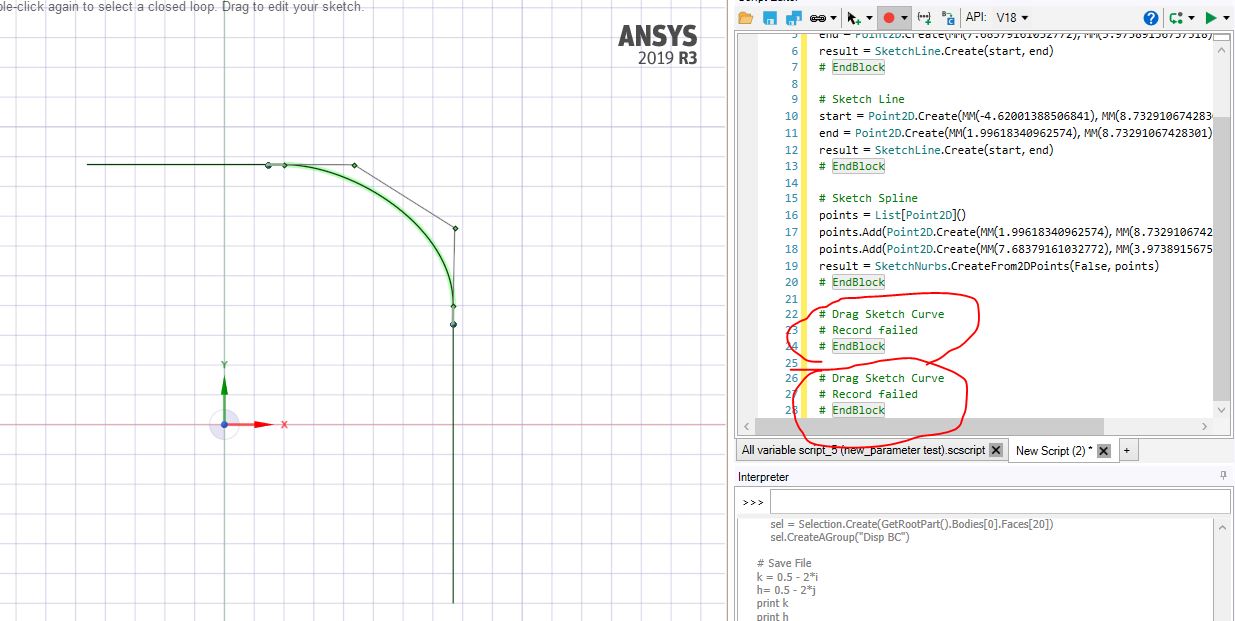Click the chain link icon
This screenshot has height=621, width=1235.
[x=817, y=17]
